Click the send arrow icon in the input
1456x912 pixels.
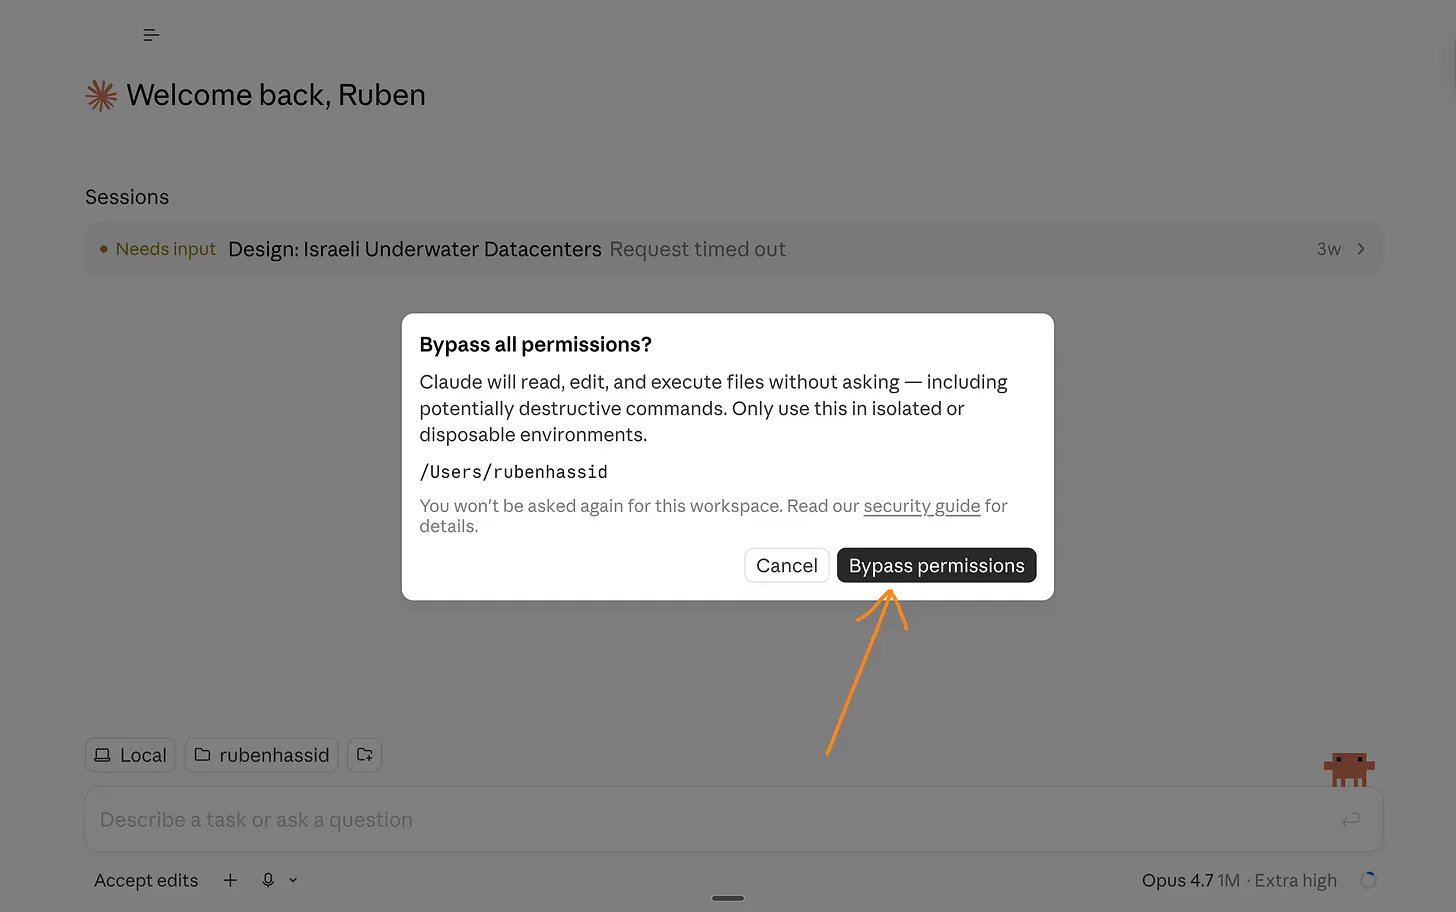(x=1350, y=820)
